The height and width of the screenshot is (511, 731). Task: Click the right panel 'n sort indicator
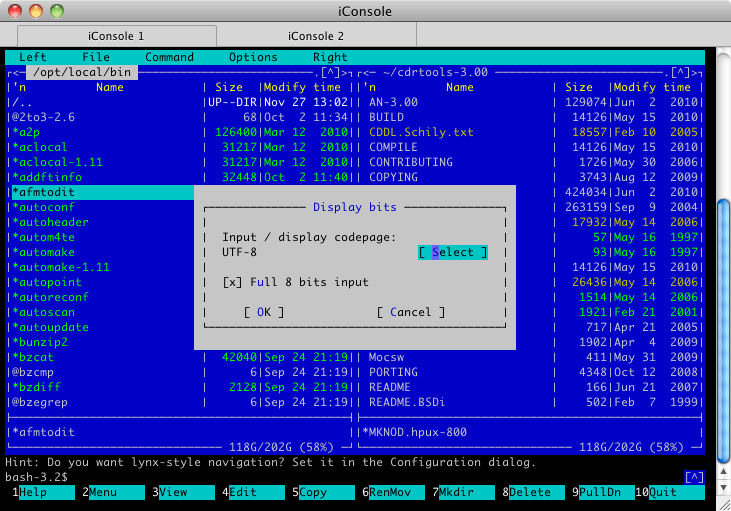pyautogui.click(x=369, y=87)
